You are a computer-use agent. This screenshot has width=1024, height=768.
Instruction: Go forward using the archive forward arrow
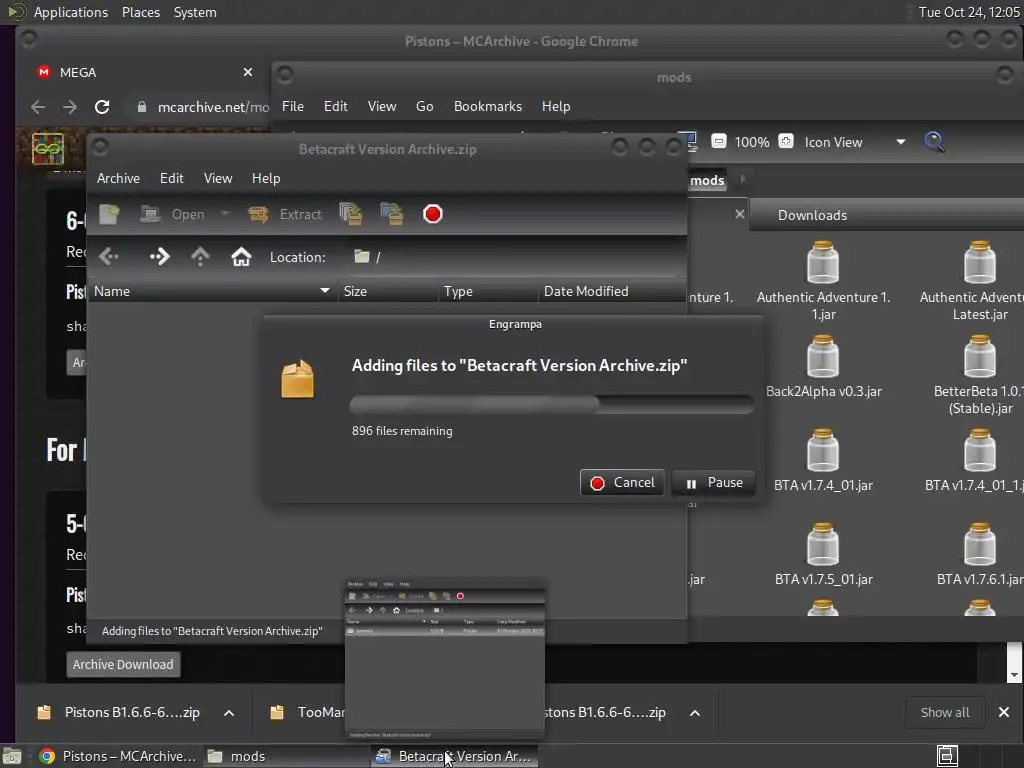159,257
